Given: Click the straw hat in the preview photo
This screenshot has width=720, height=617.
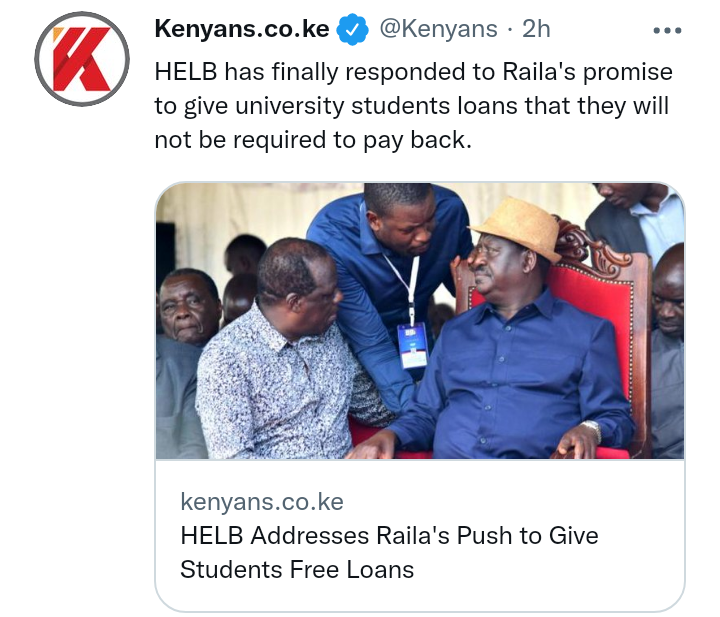Looking at the screenshot, I should coord(519,227).
